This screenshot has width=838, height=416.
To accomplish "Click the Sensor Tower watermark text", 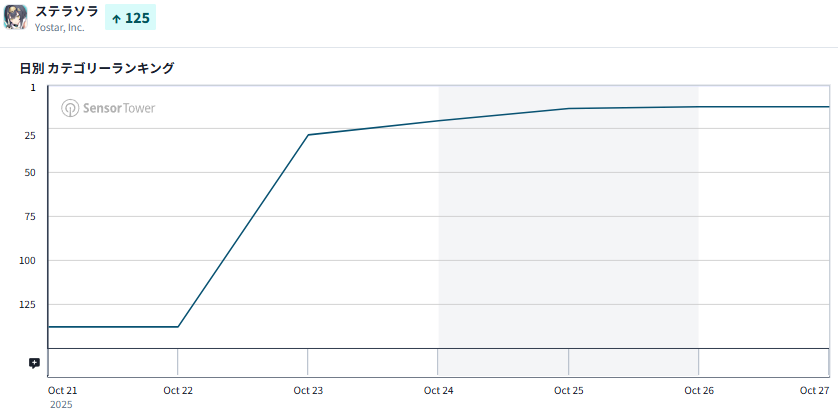I will 120,108.
